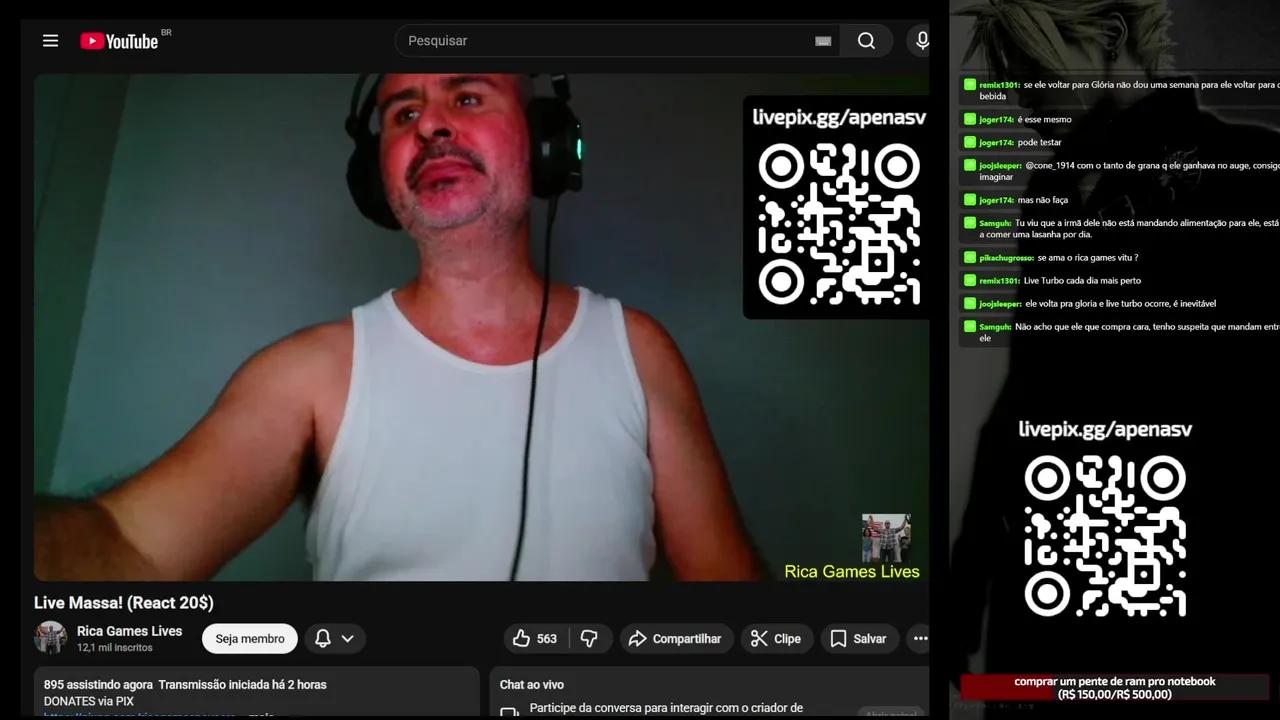Click DONATES via PIX description line
This screenshot has width=1280, height=720.
point(89,702)
